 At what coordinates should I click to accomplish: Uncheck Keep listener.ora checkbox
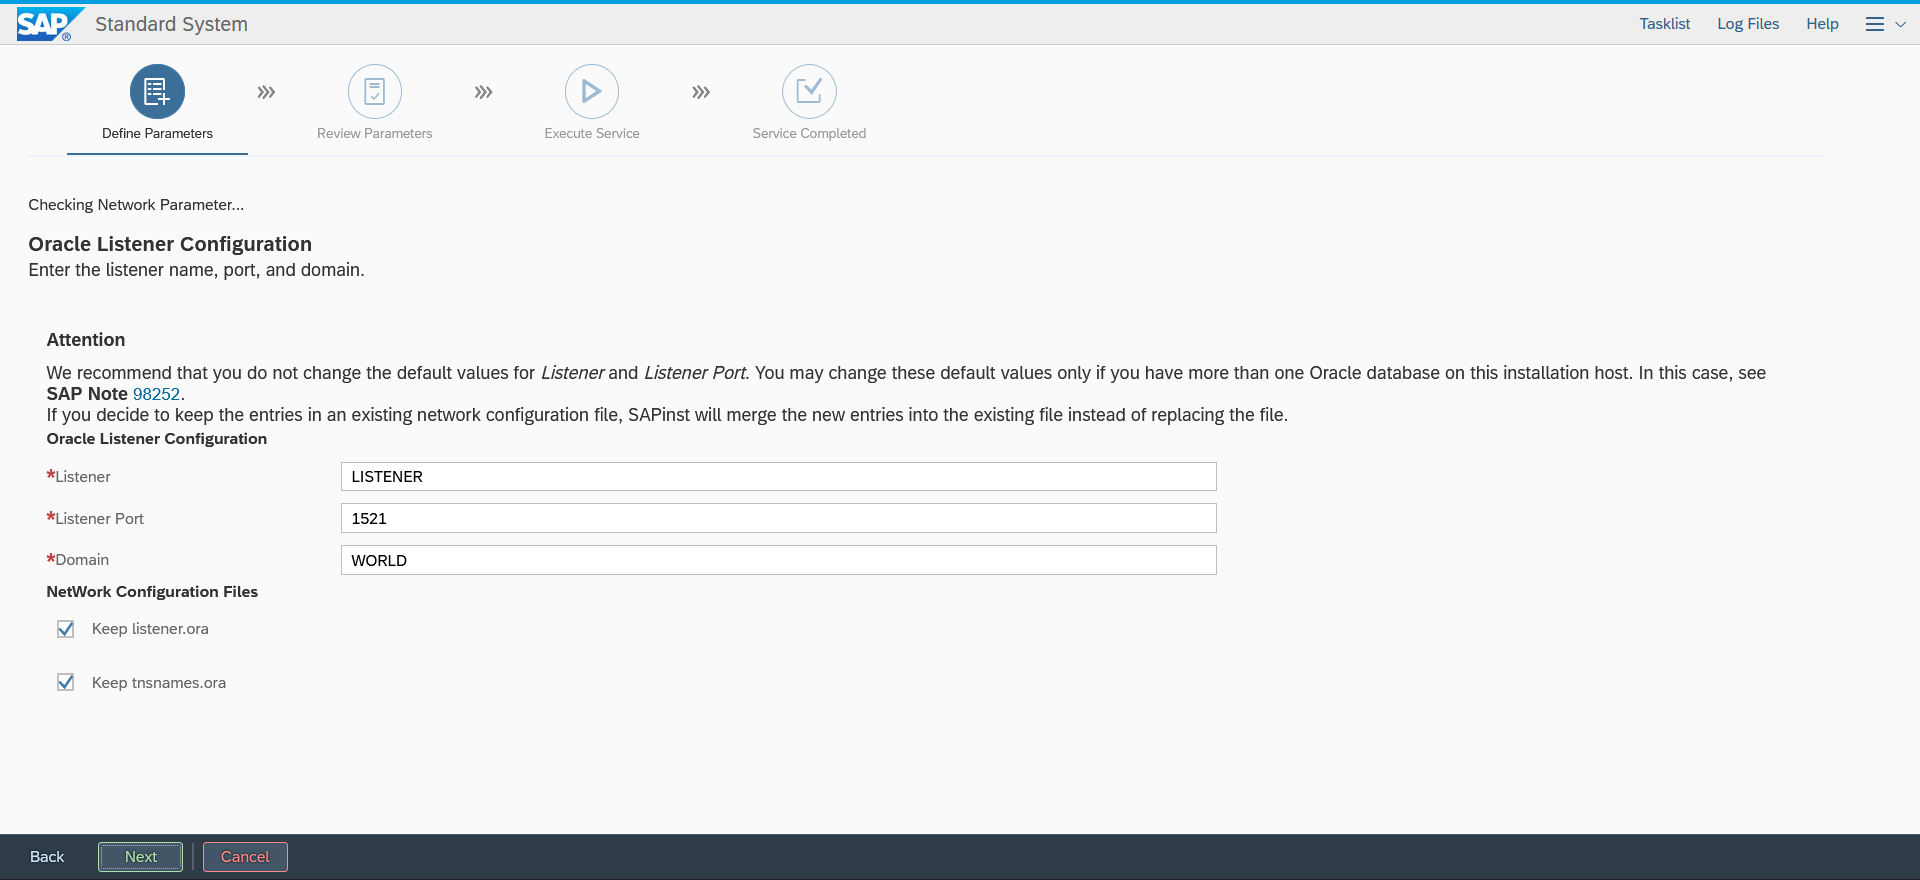click(x=66, y=629)
